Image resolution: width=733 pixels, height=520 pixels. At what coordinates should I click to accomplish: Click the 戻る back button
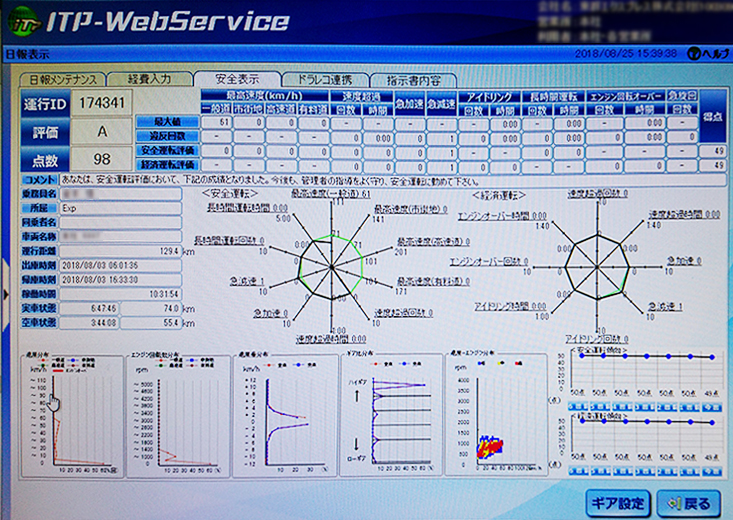point(690,501)
